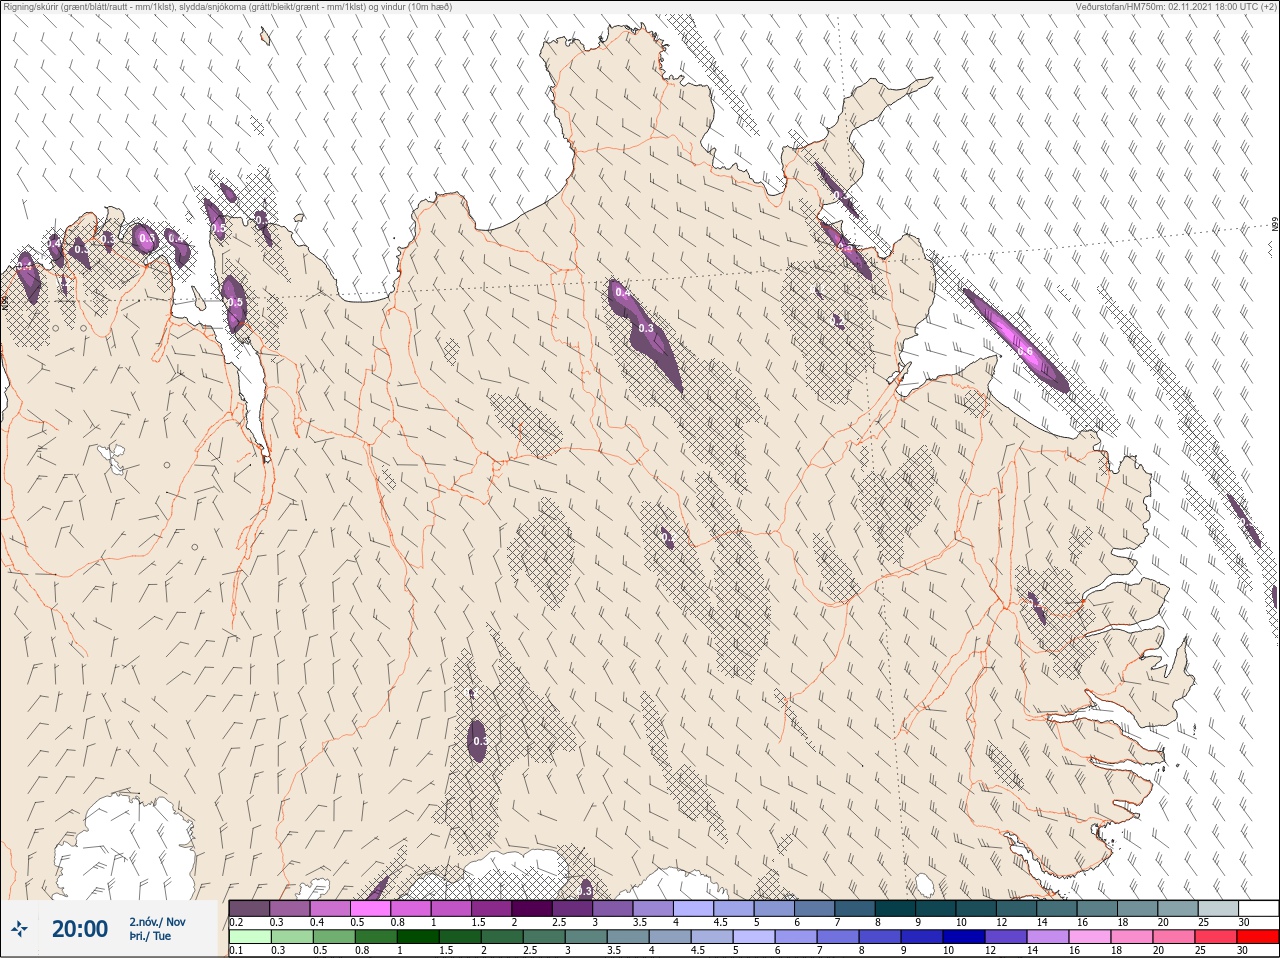This screenshot has width=1280, height=958.
Task: Pick the upper legend swatch between 4 and 4.5
Action: 693,908
